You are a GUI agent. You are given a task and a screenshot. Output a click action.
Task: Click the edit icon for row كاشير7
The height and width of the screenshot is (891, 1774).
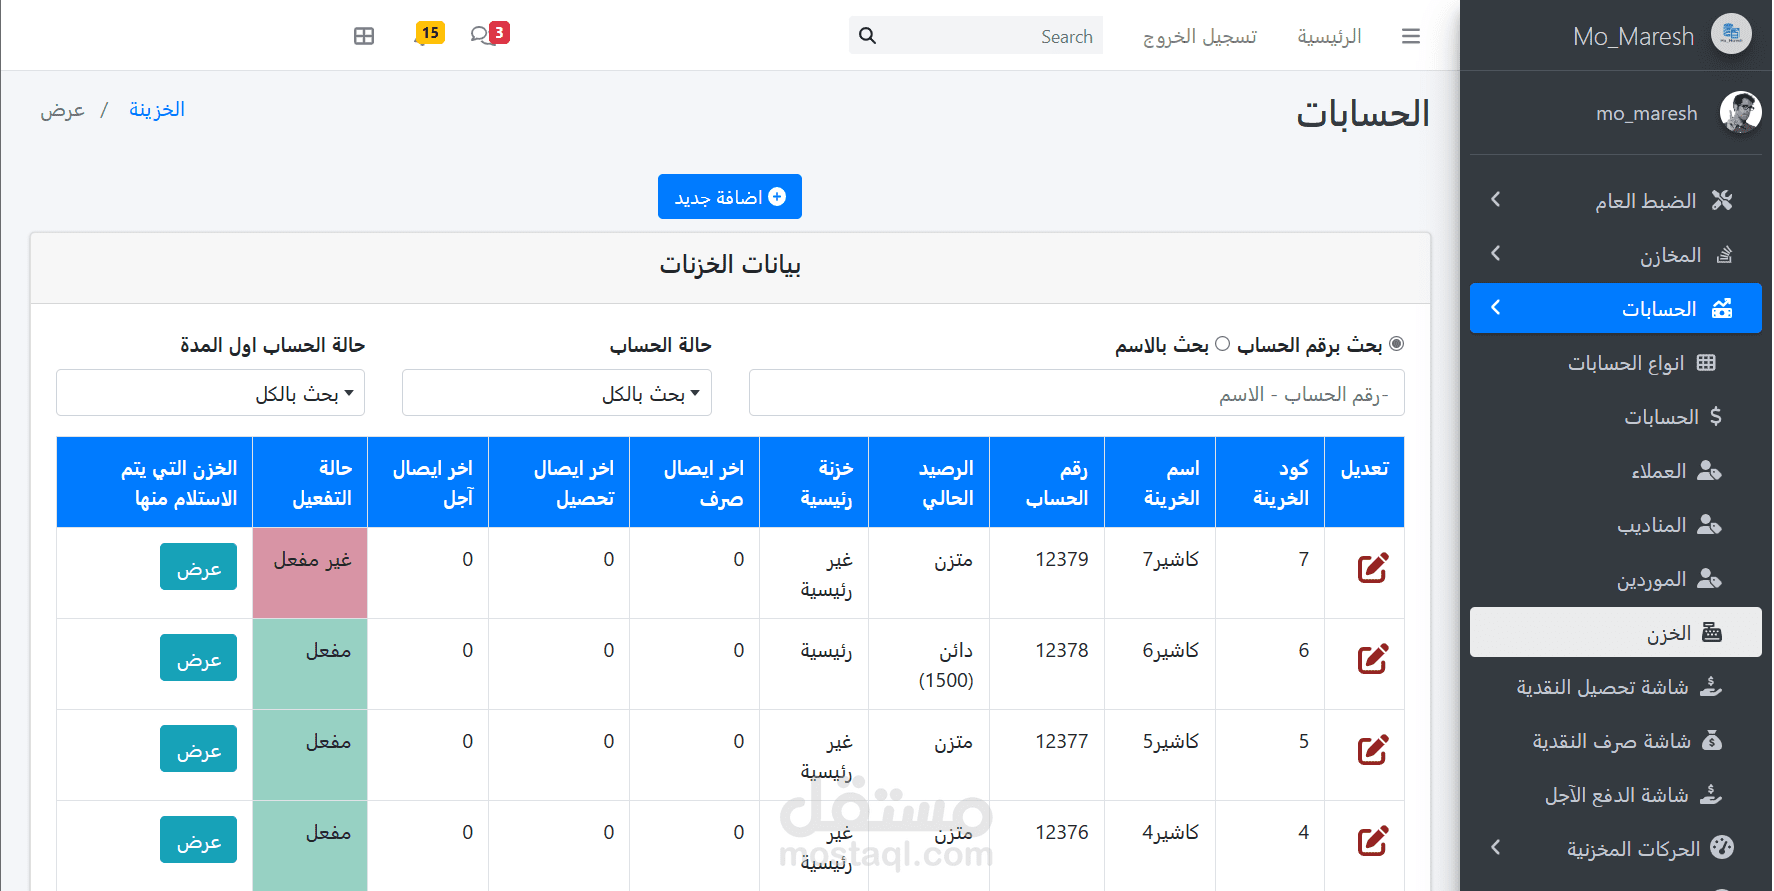pos(1373,568)
